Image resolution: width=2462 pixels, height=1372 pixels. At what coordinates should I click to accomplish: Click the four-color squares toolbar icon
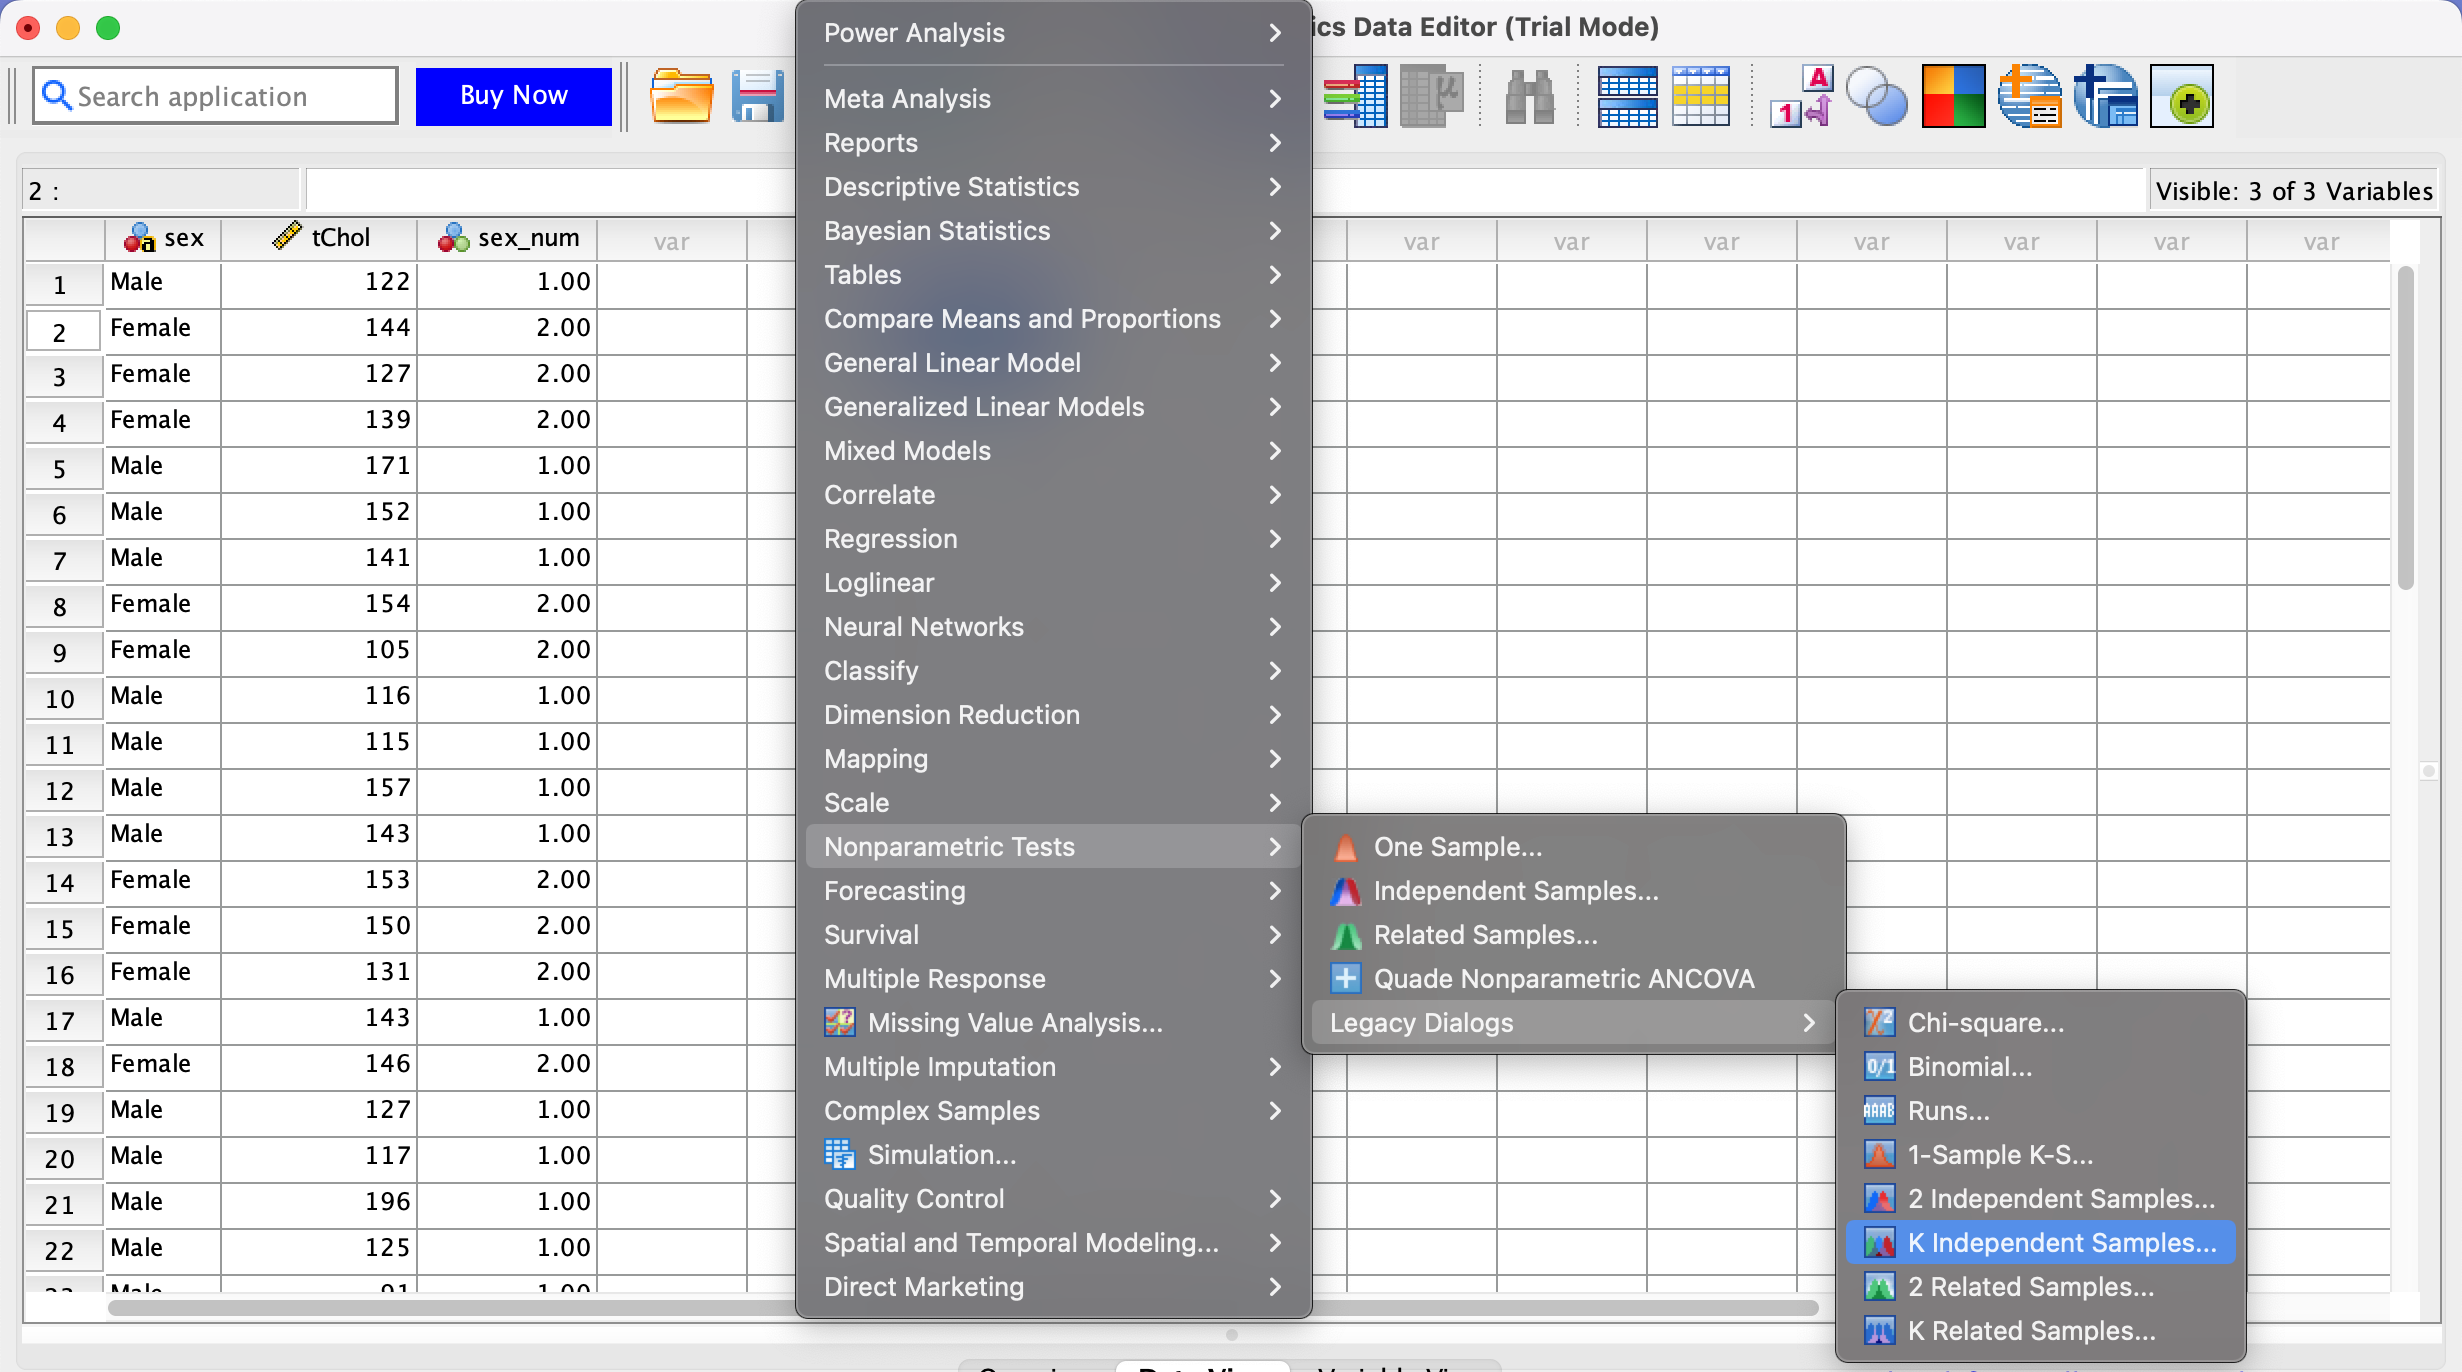click(1952, 97)
